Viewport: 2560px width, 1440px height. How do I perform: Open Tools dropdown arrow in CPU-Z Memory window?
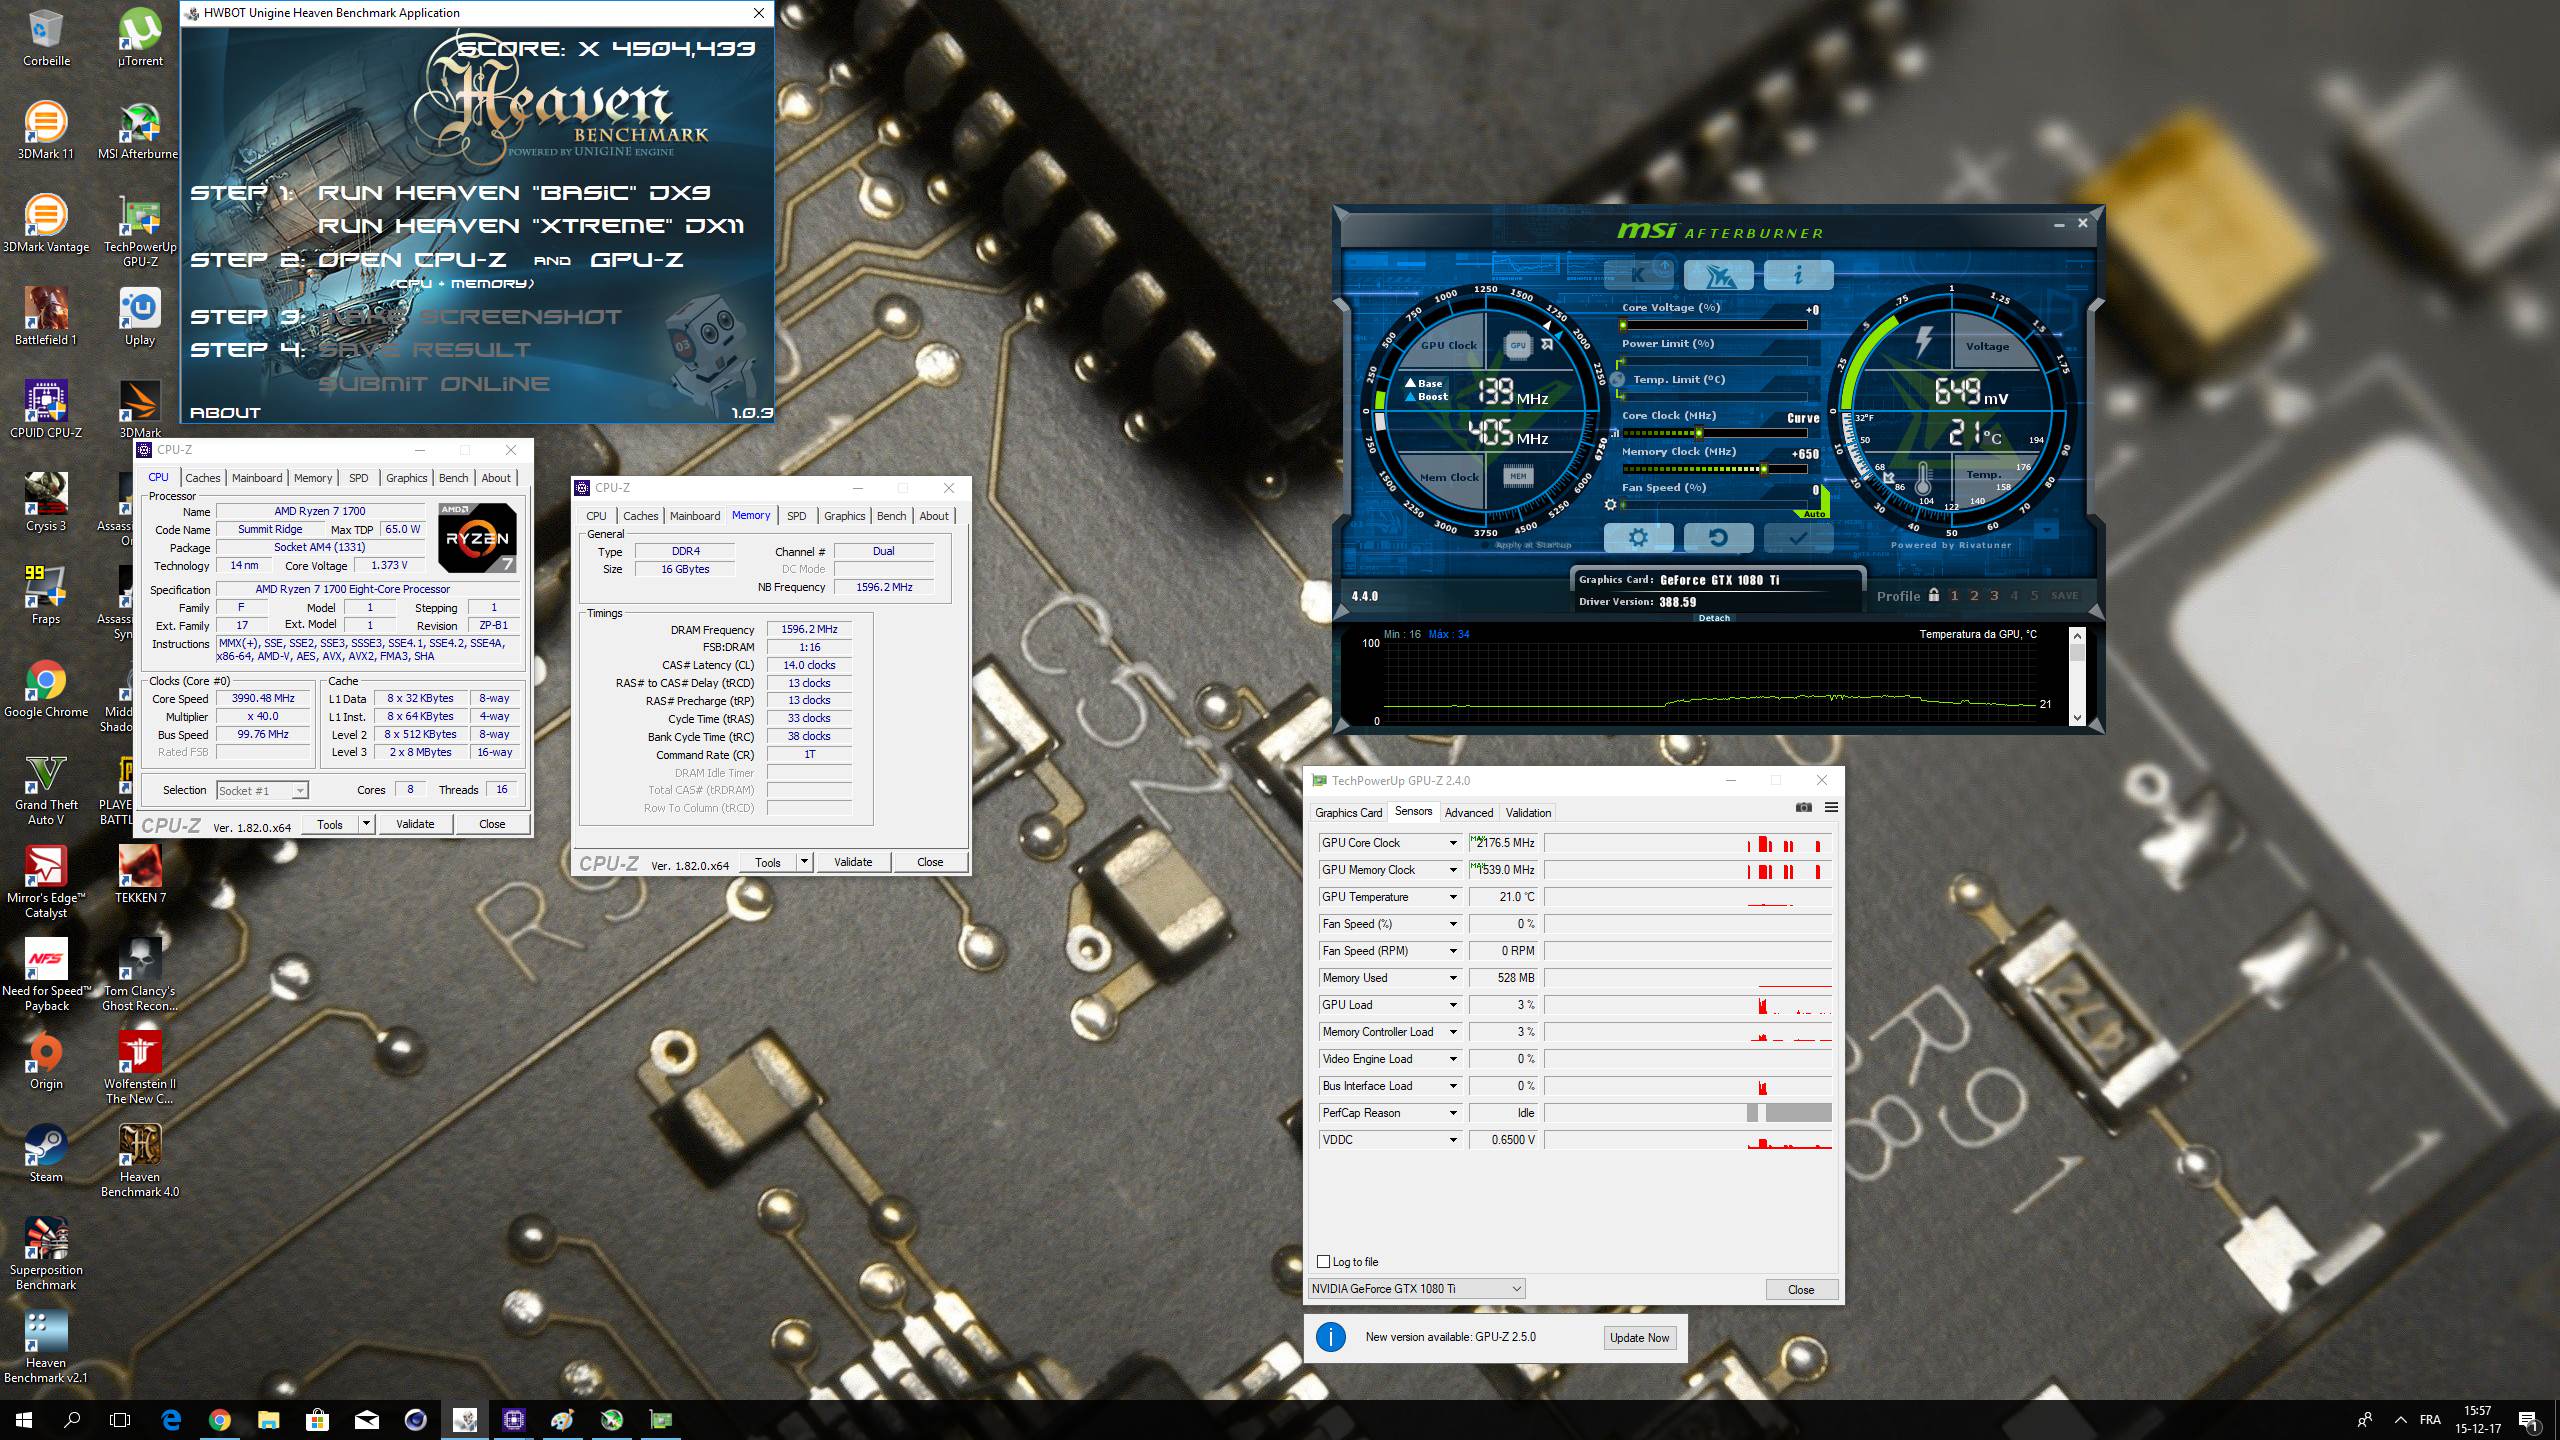tap(804, 862)
